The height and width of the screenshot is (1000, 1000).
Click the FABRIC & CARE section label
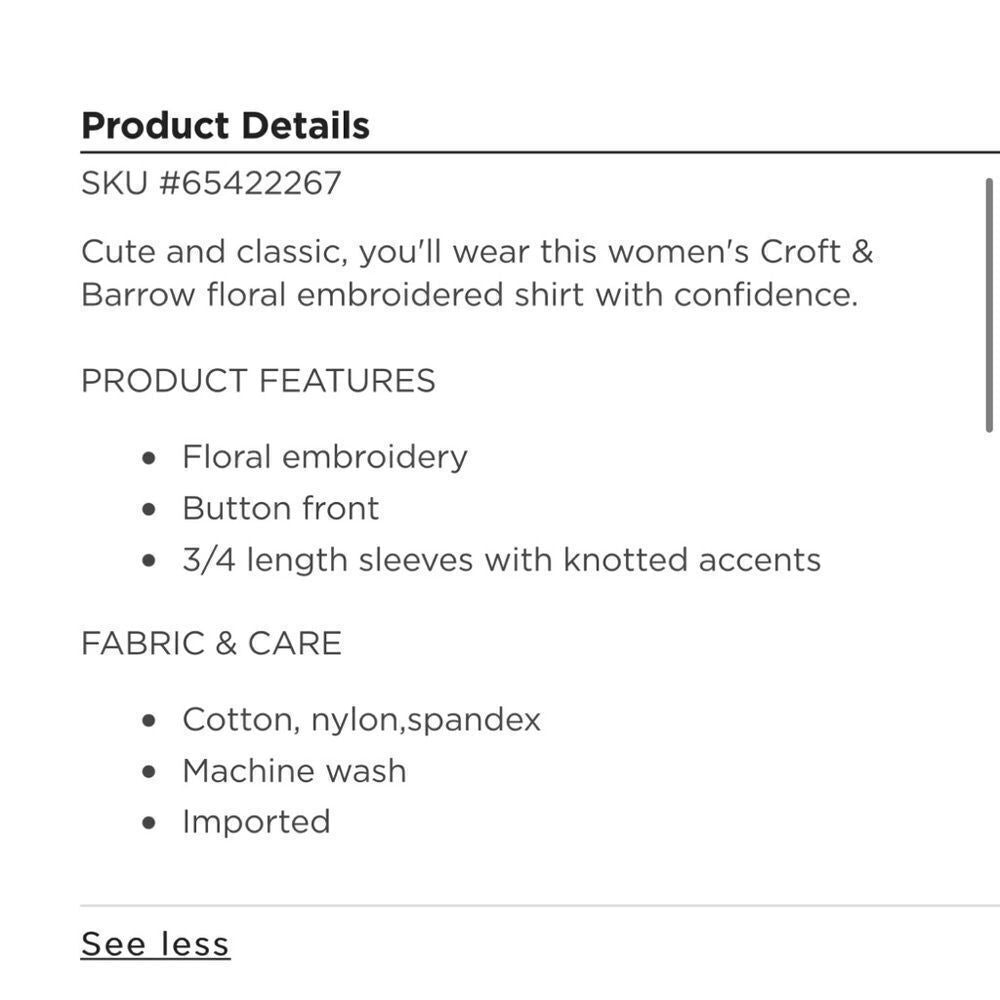pos(212,643)
